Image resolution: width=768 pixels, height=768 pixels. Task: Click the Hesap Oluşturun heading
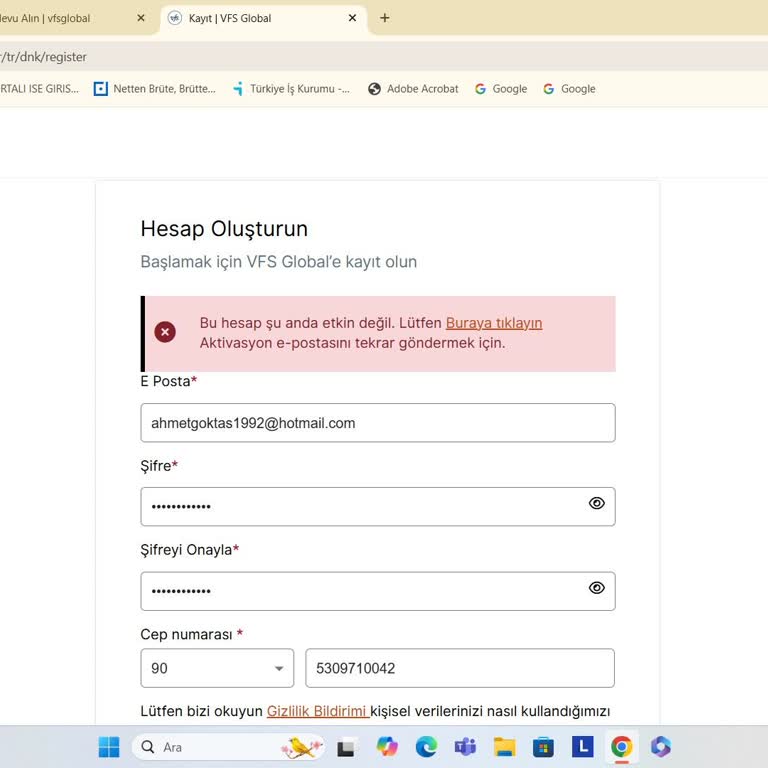[224, 229]
